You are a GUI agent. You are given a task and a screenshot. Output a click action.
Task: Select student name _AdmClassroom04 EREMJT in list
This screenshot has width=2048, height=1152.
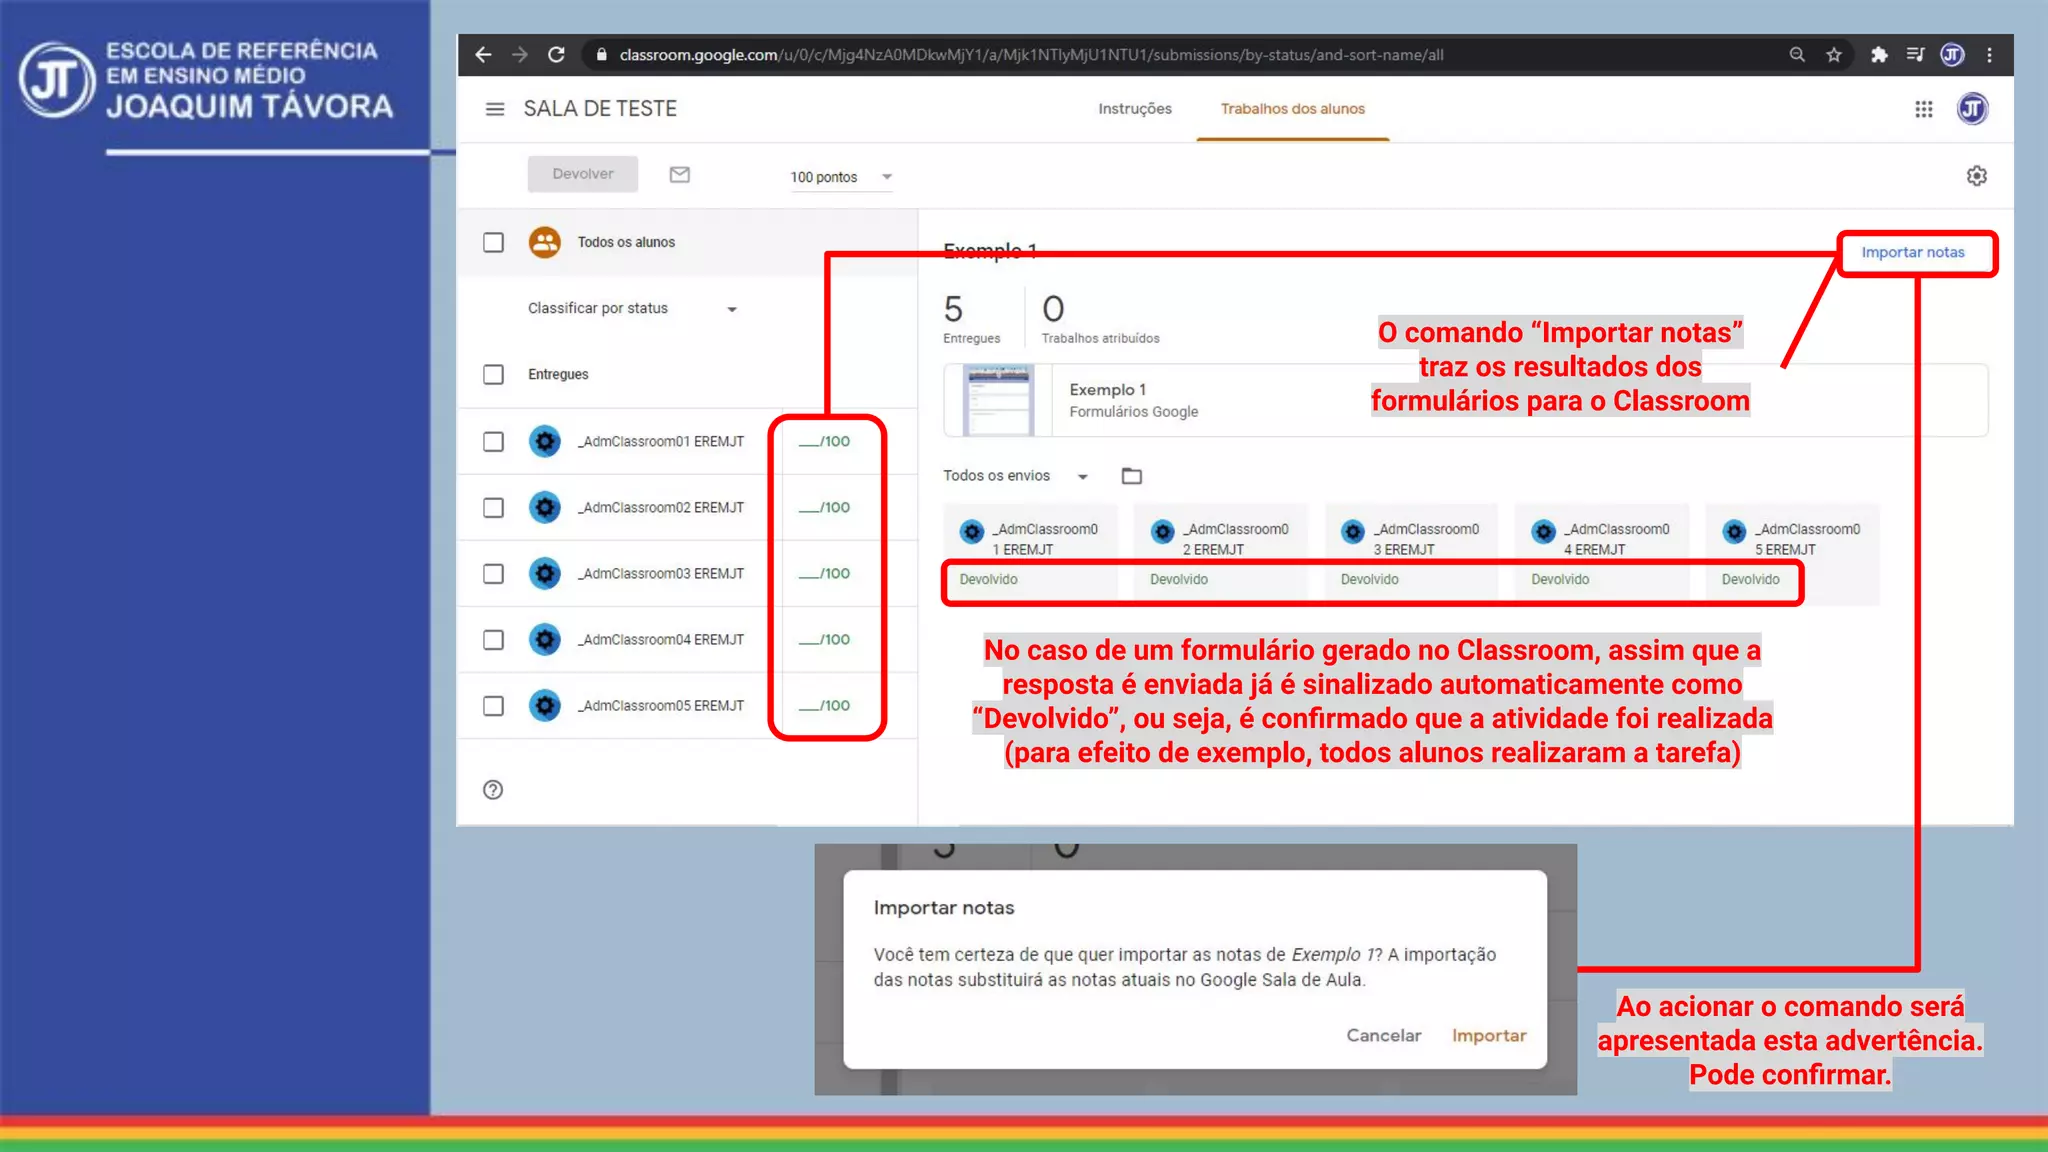point(661,640)
